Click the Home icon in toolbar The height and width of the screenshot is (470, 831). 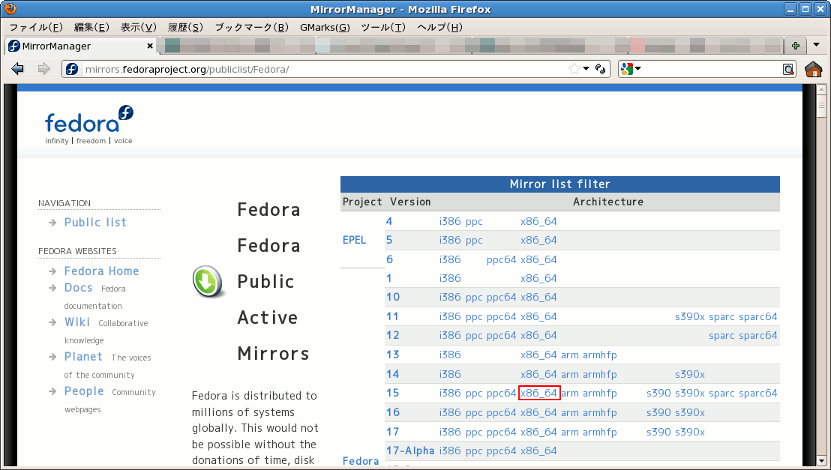(x=813, y=69)
